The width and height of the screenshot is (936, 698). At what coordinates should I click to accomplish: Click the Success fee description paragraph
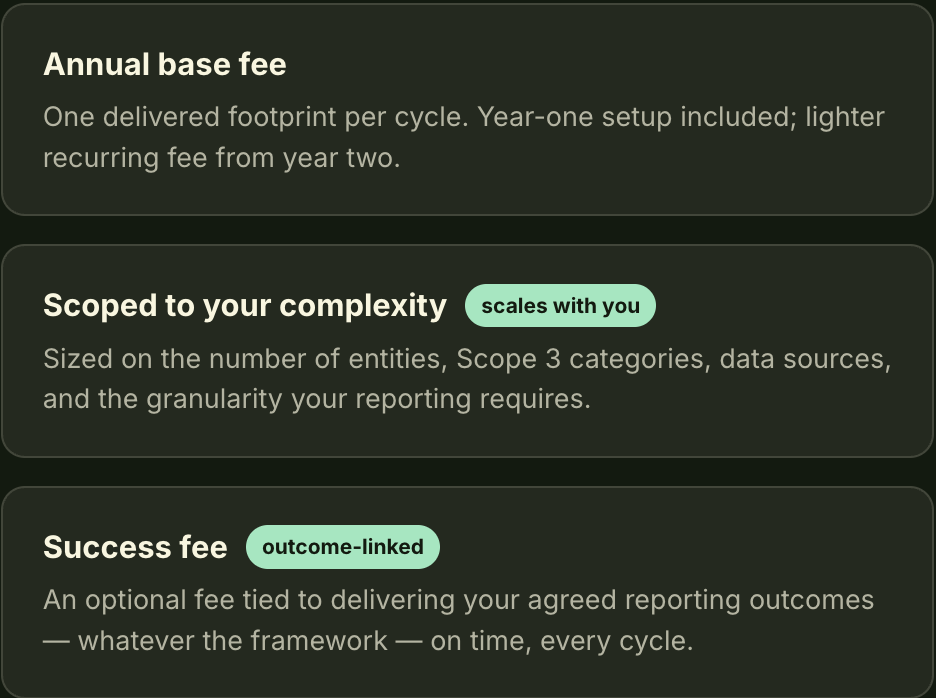458,620
